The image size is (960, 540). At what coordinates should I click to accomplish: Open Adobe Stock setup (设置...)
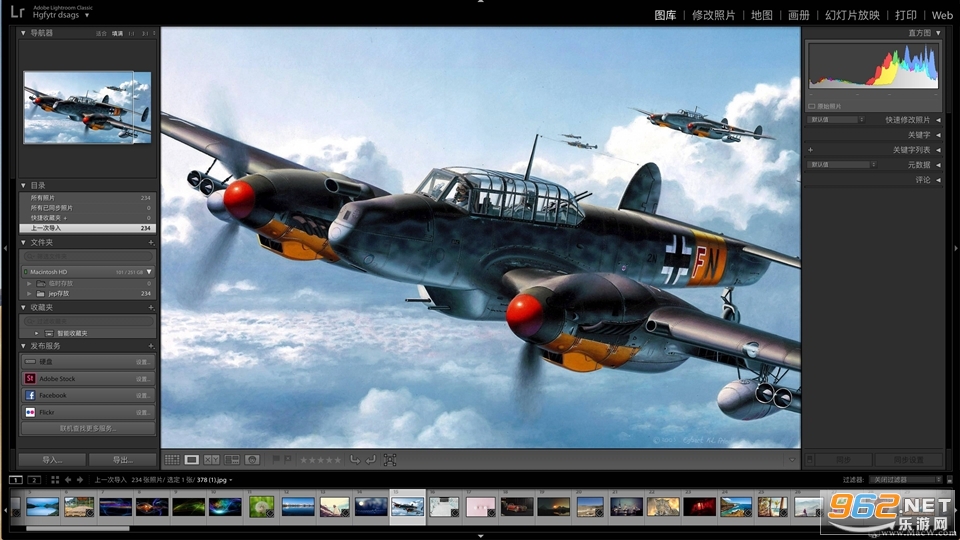[143, 379]
